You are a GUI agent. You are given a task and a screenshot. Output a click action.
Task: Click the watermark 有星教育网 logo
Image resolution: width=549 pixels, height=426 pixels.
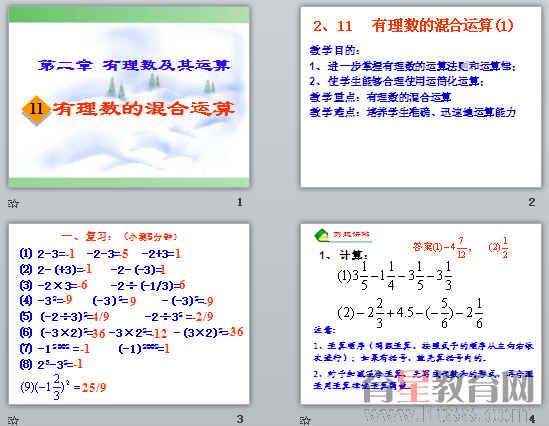point(448,387)
